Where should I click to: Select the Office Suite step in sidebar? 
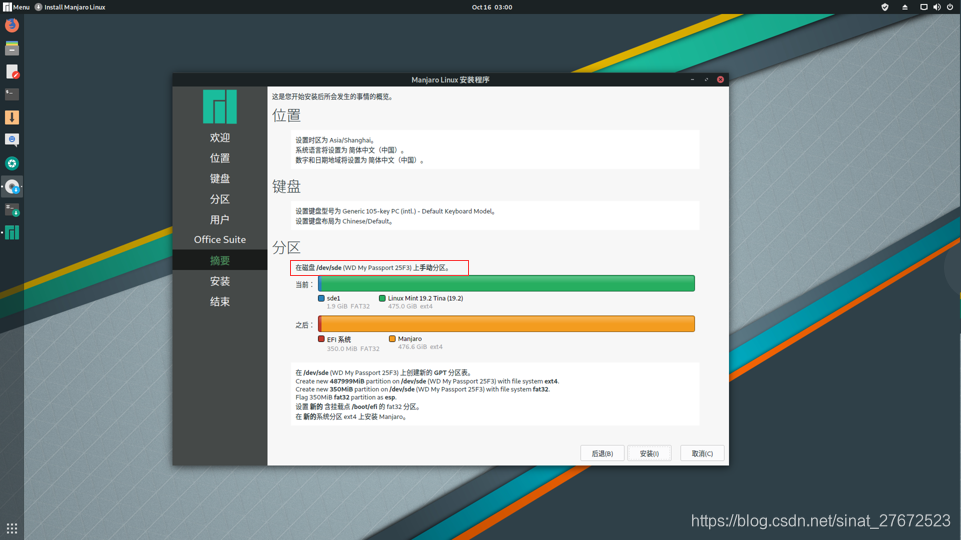point(219,240)
